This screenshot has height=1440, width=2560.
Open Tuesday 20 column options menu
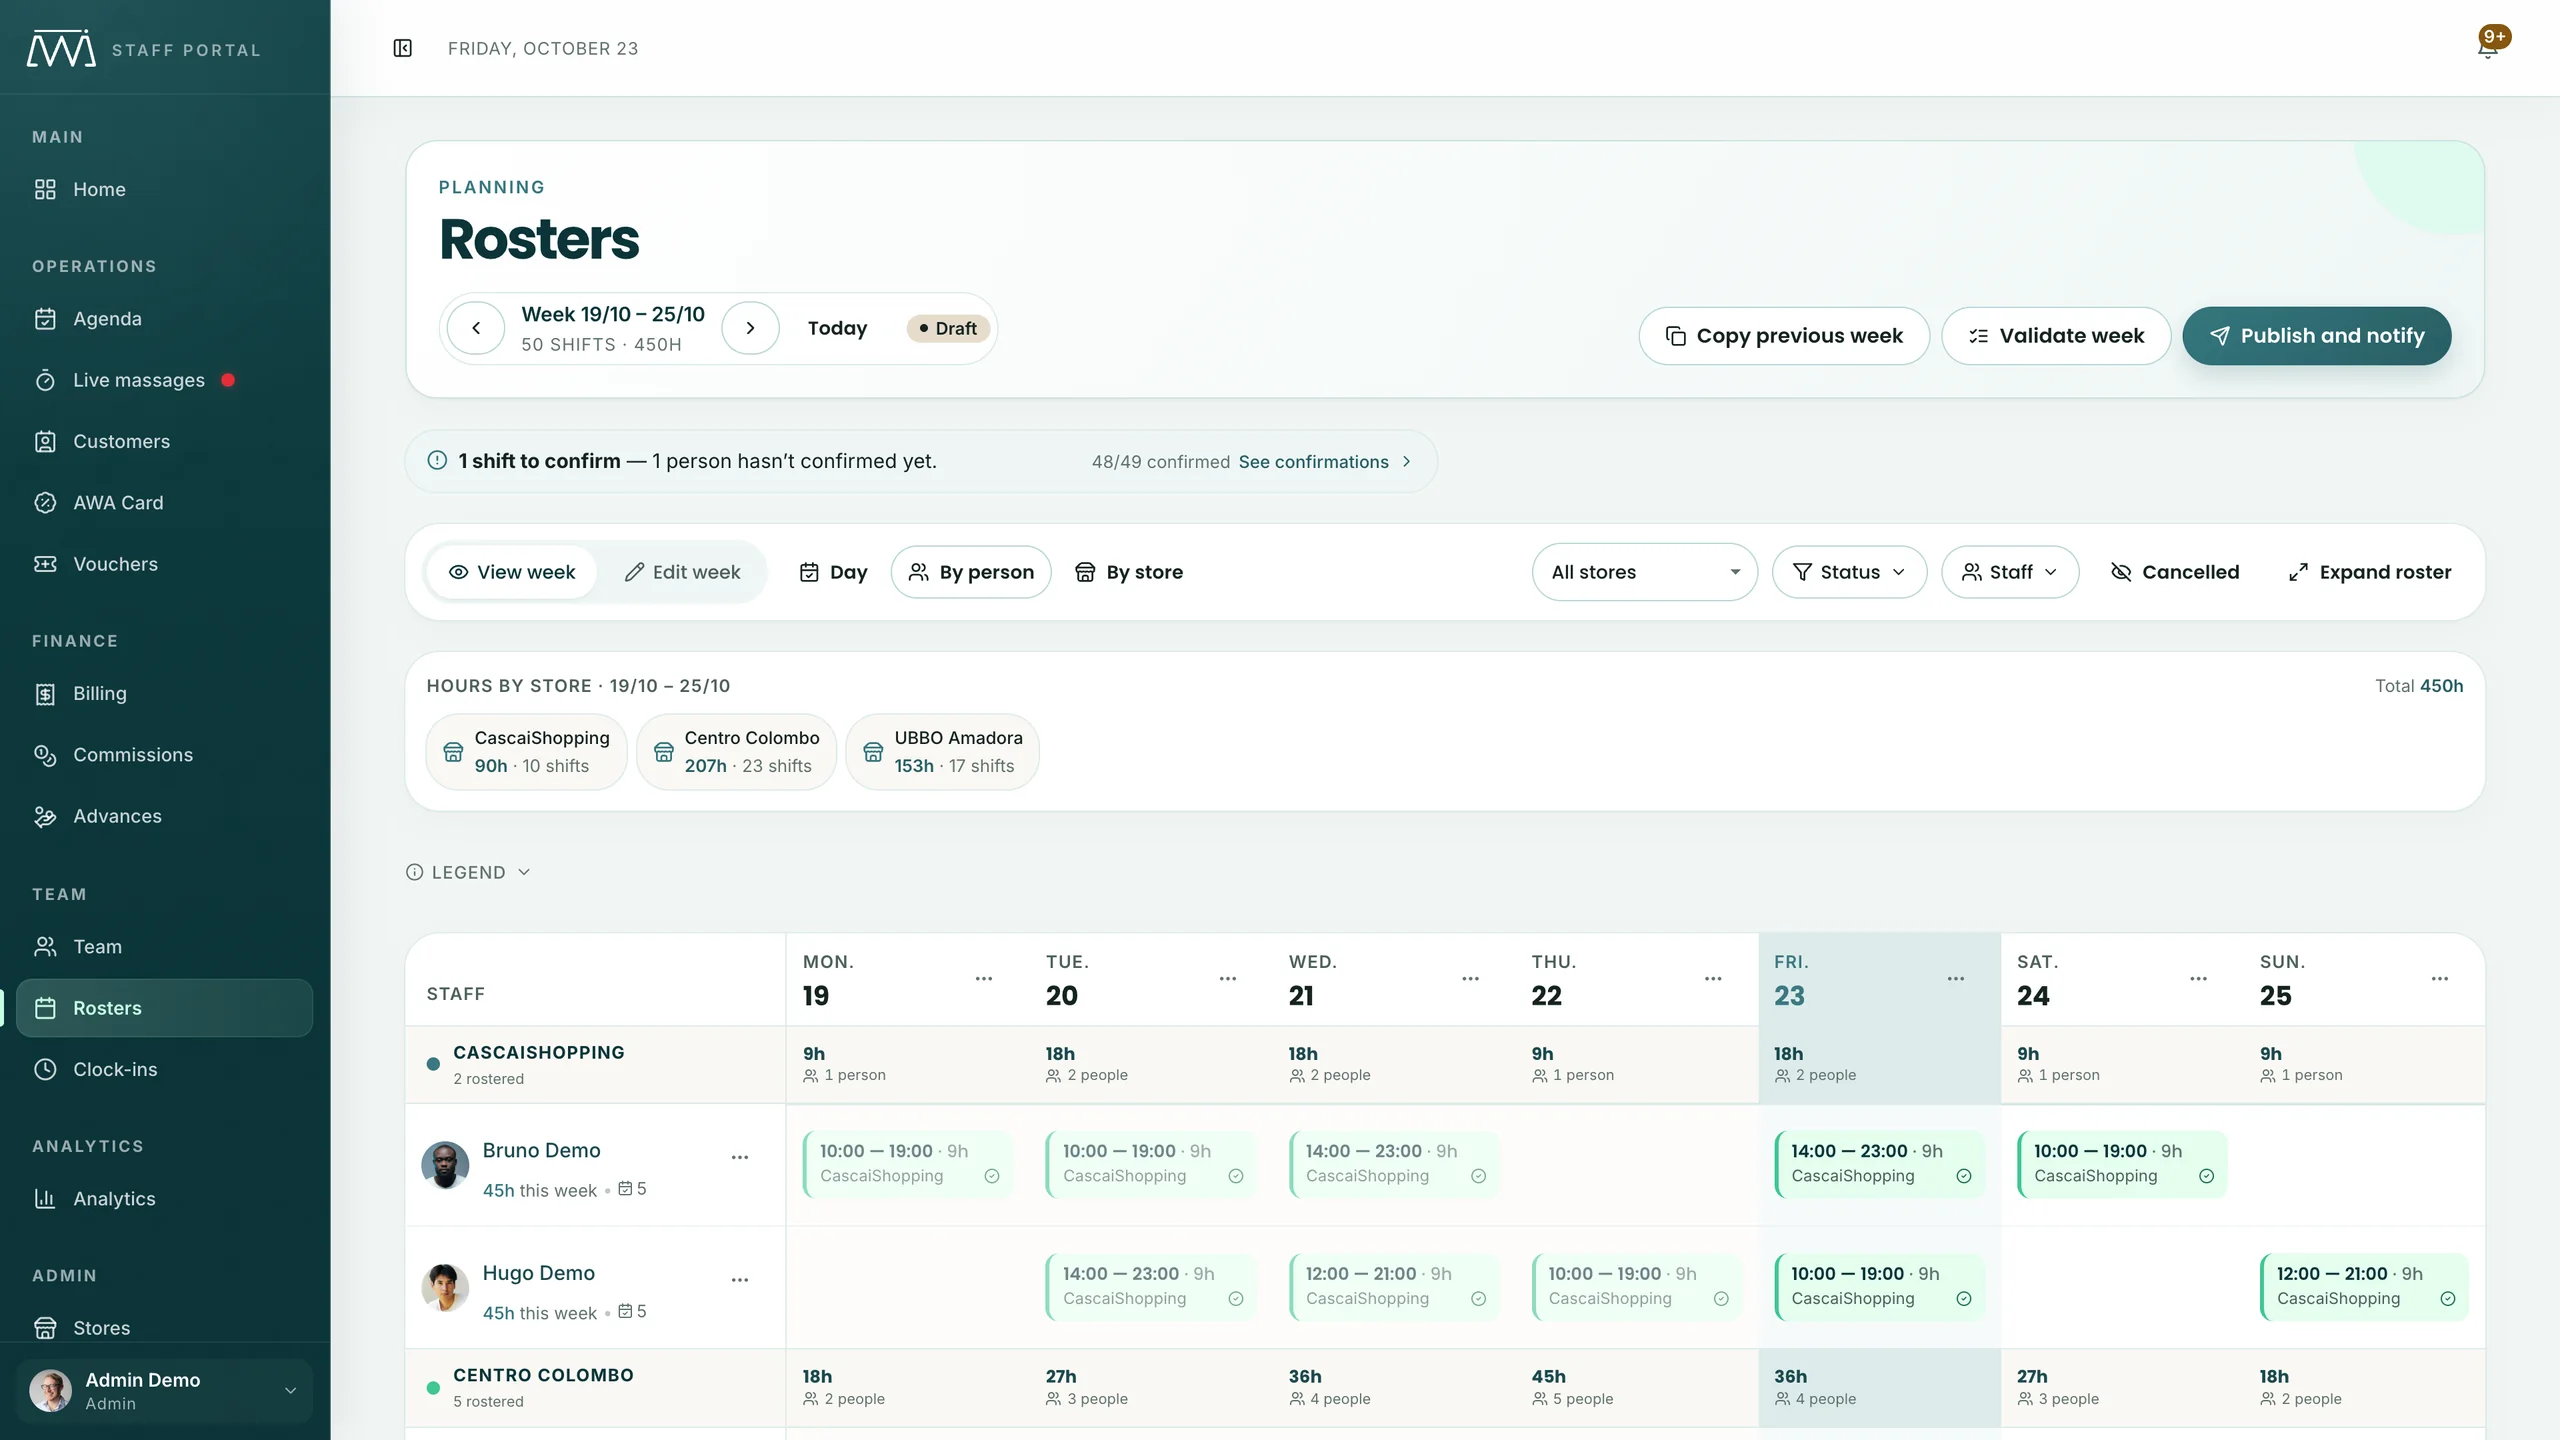1228,979
